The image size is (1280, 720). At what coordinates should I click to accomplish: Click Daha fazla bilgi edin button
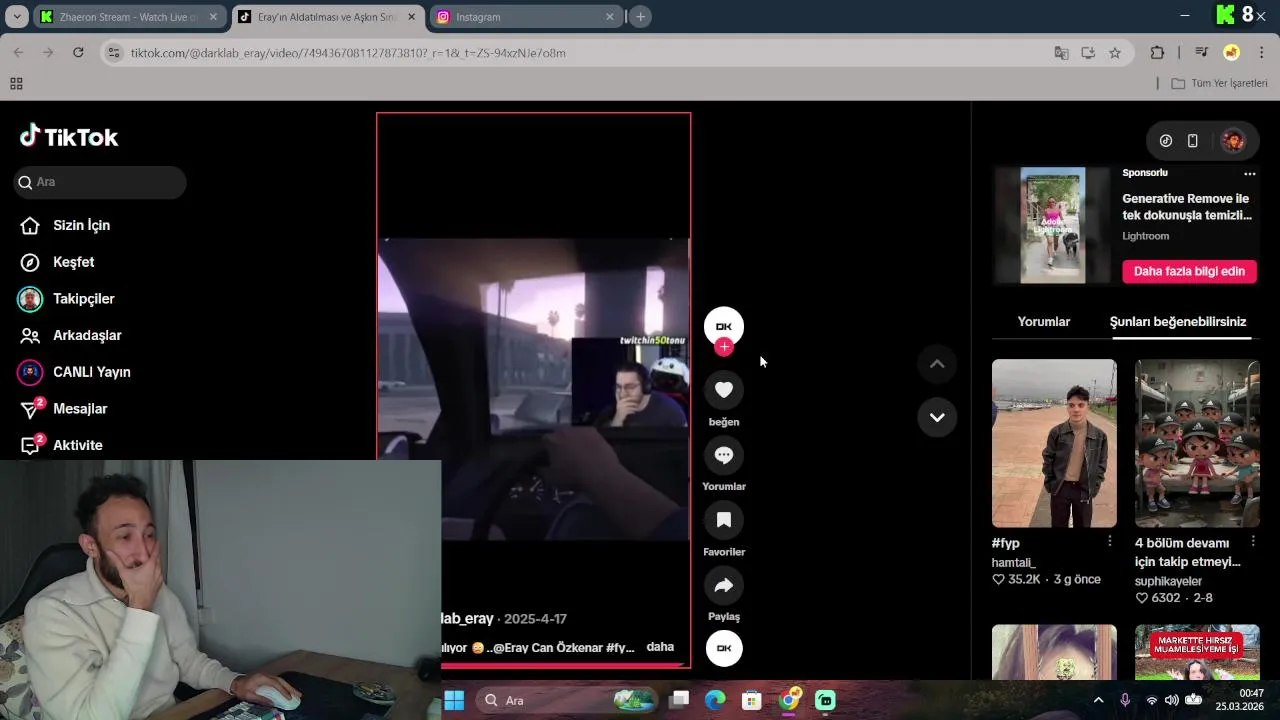click(1189, 271)
